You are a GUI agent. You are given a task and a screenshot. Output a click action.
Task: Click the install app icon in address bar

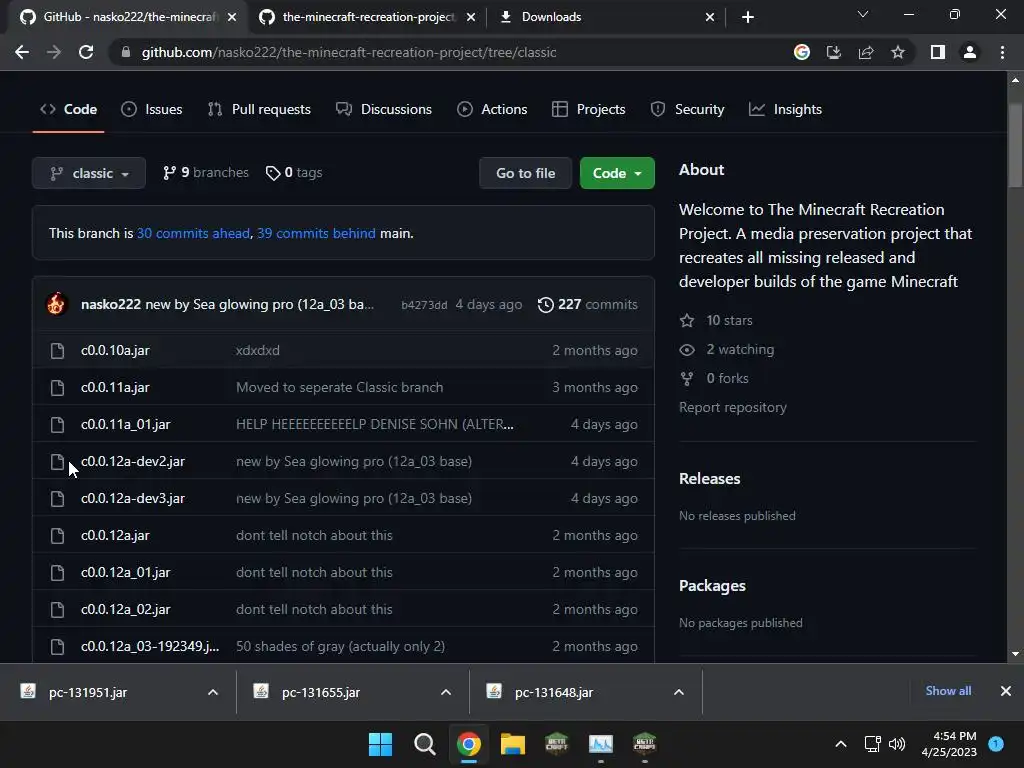tap(834, 52)
